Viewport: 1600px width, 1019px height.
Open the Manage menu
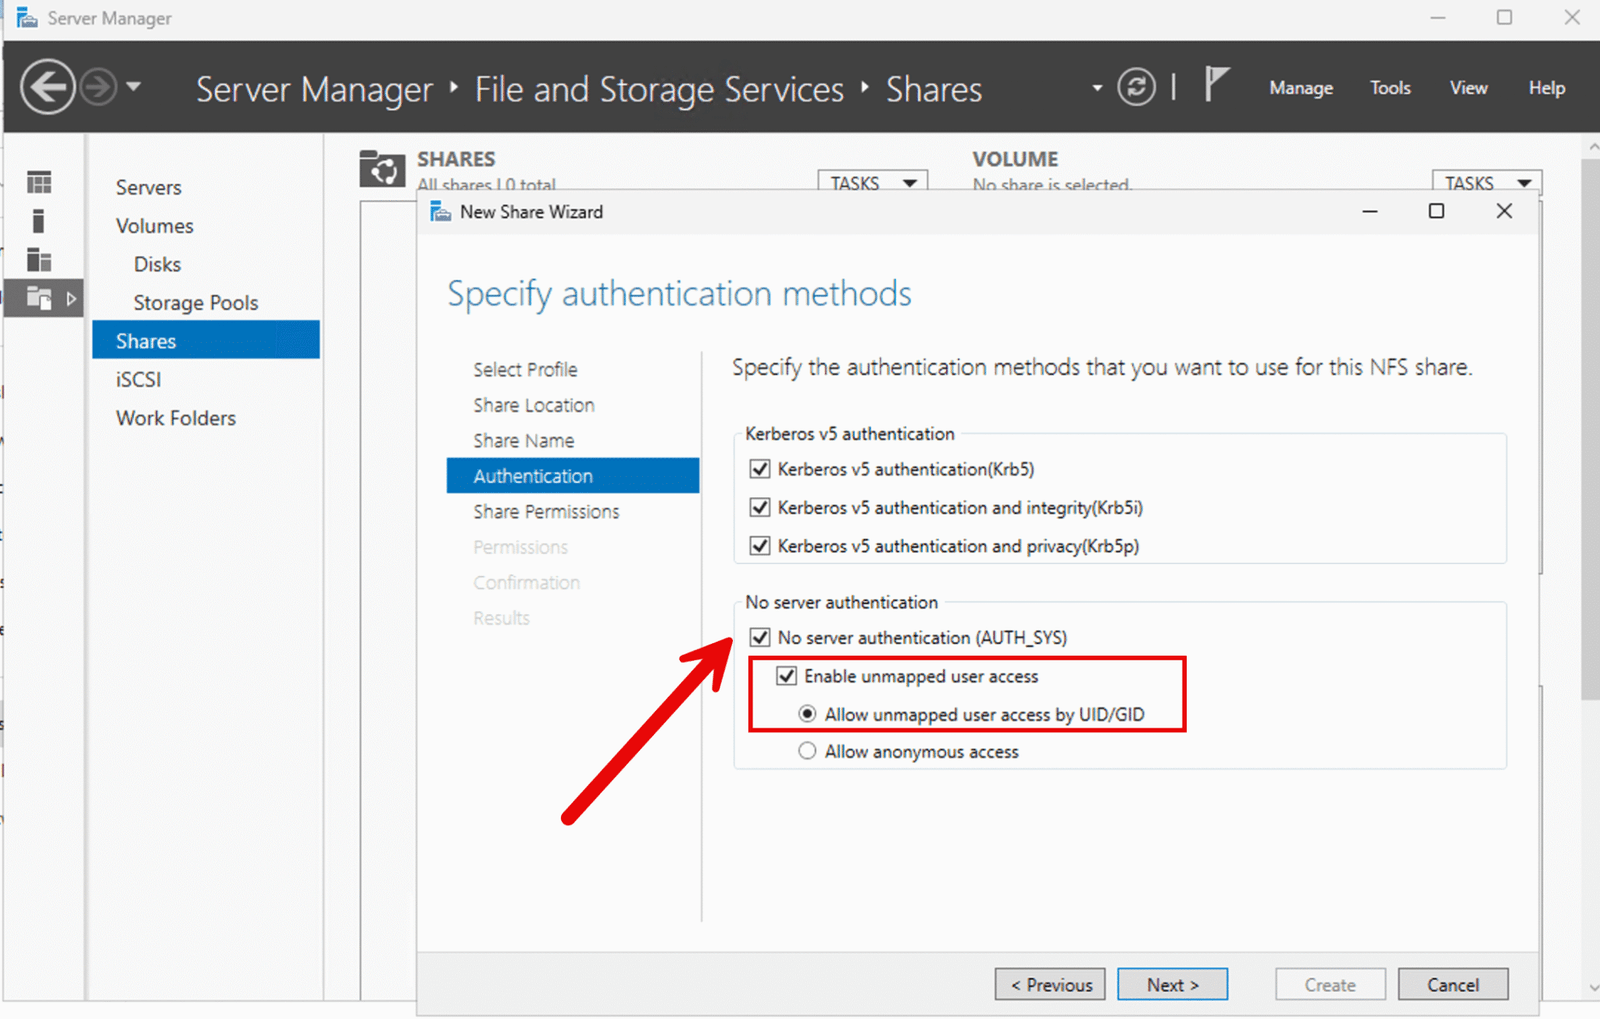click(x=1300, y=87)
